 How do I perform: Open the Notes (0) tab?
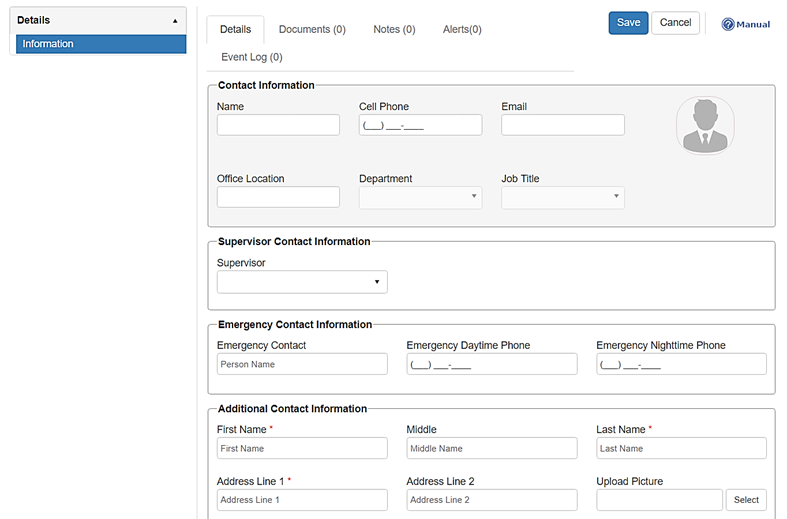point(394,30)
